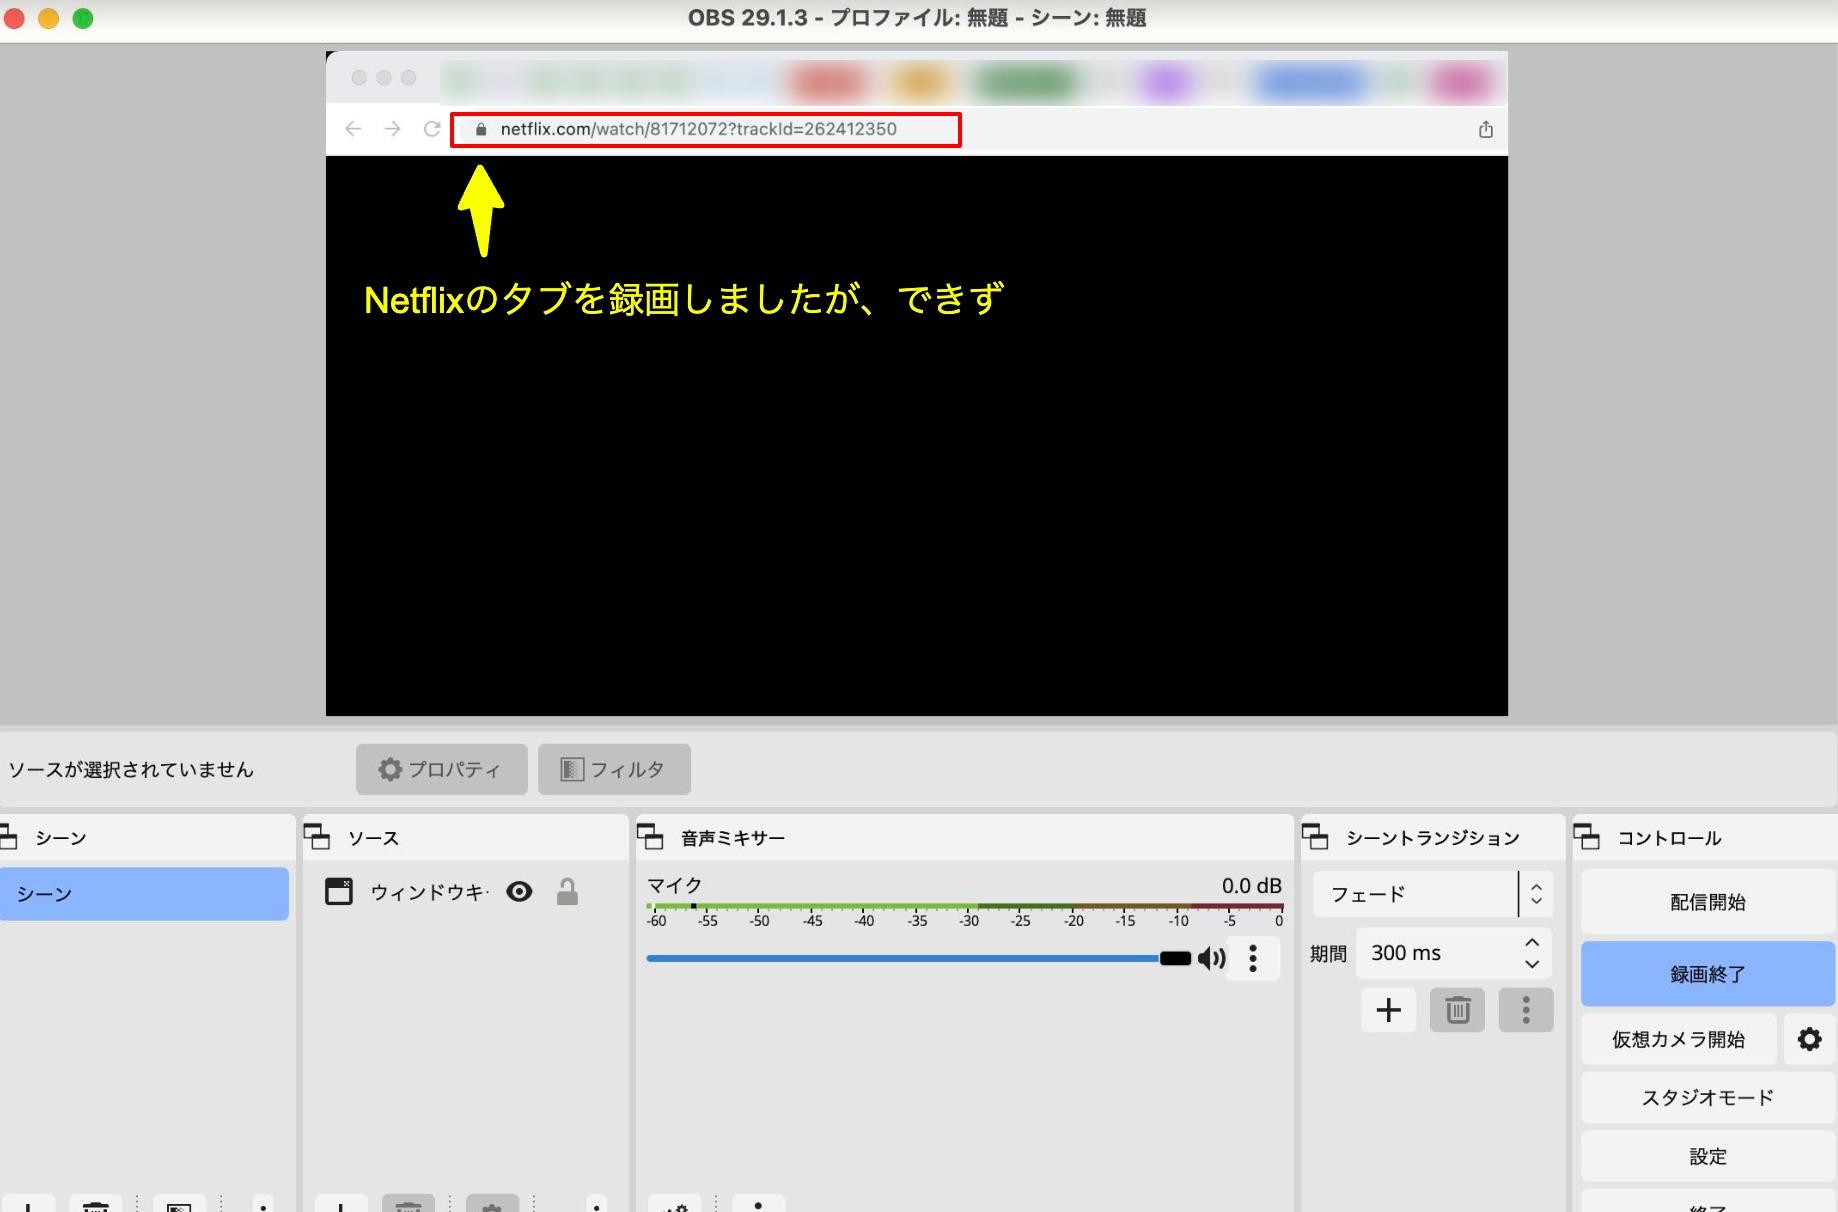Image resolution: width=1838 pixels, height=1212 pixels.
Task: Open the フィルタ filters button
Action: 614,769
